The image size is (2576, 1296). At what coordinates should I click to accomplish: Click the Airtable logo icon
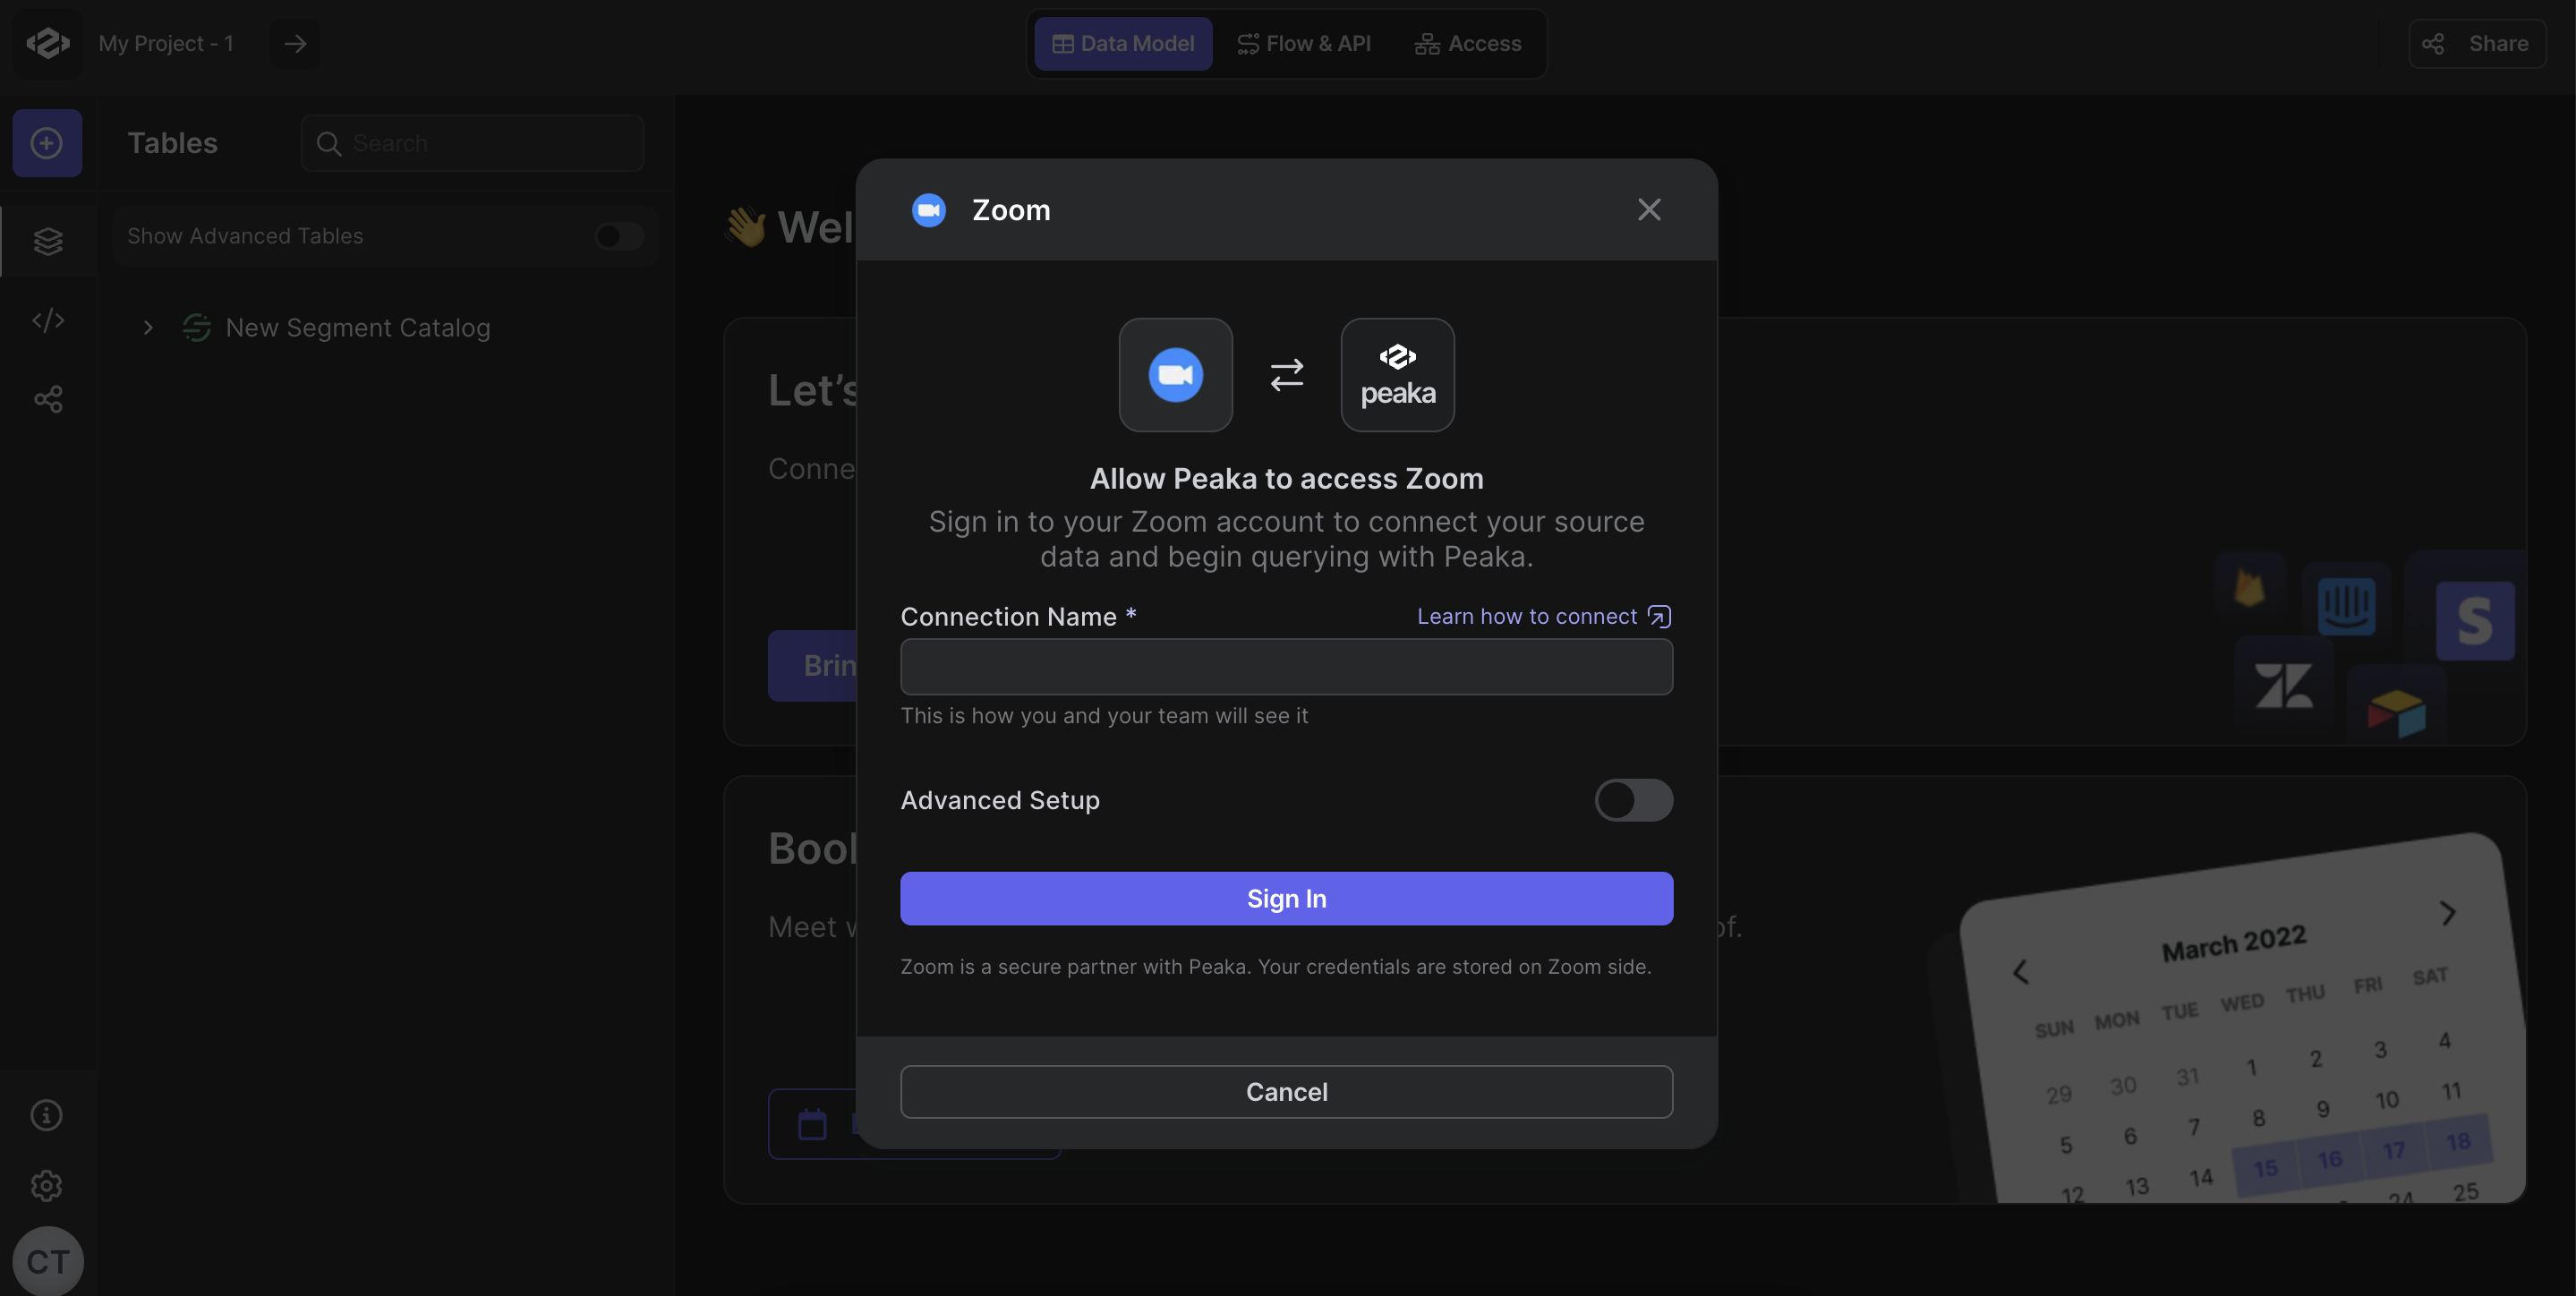click(2396, 713)
